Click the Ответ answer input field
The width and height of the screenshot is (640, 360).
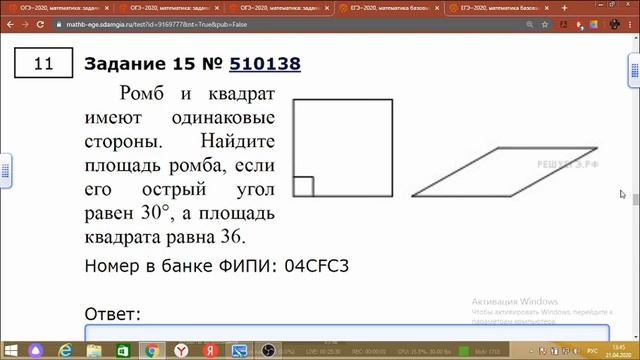pyautogui.click(x=347, y=333)
